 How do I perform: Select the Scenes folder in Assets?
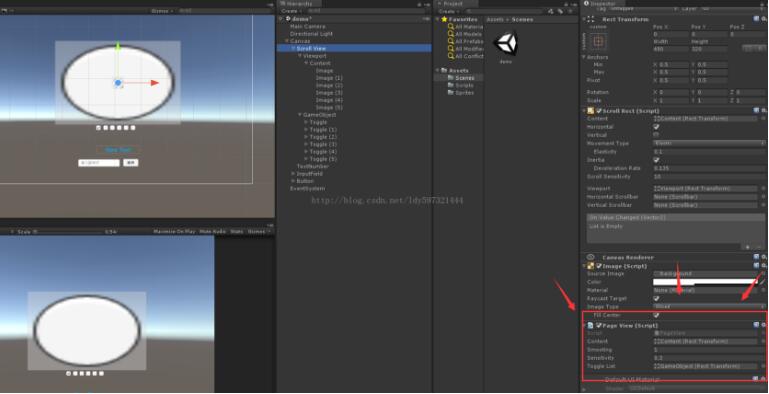pyautogui.click(x=461, y=78)
